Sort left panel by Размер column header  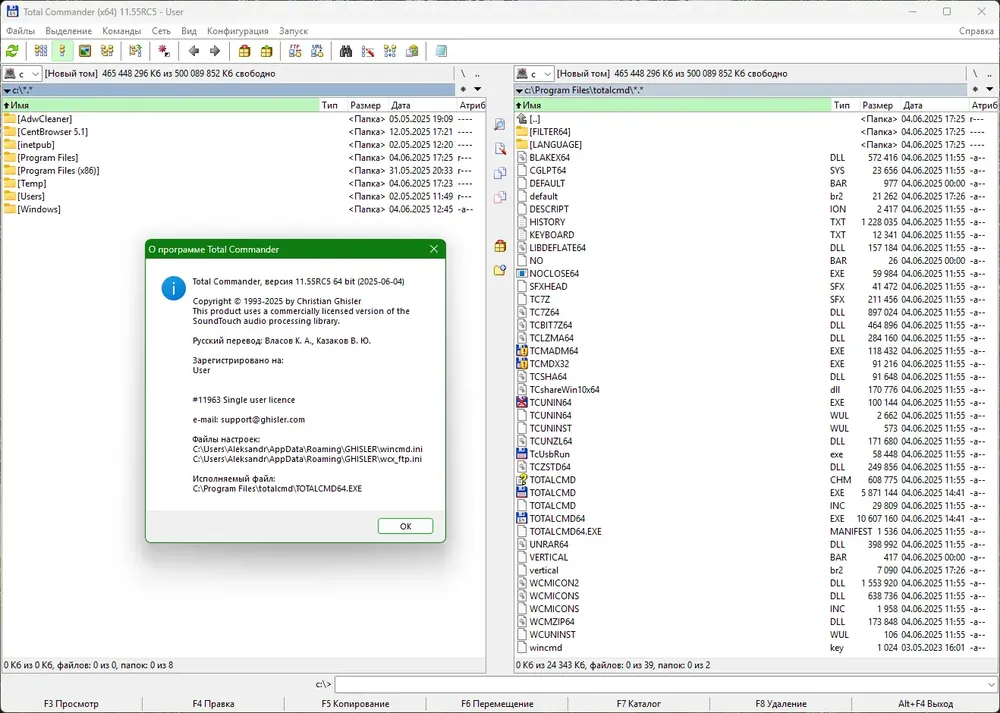point(365,105)
